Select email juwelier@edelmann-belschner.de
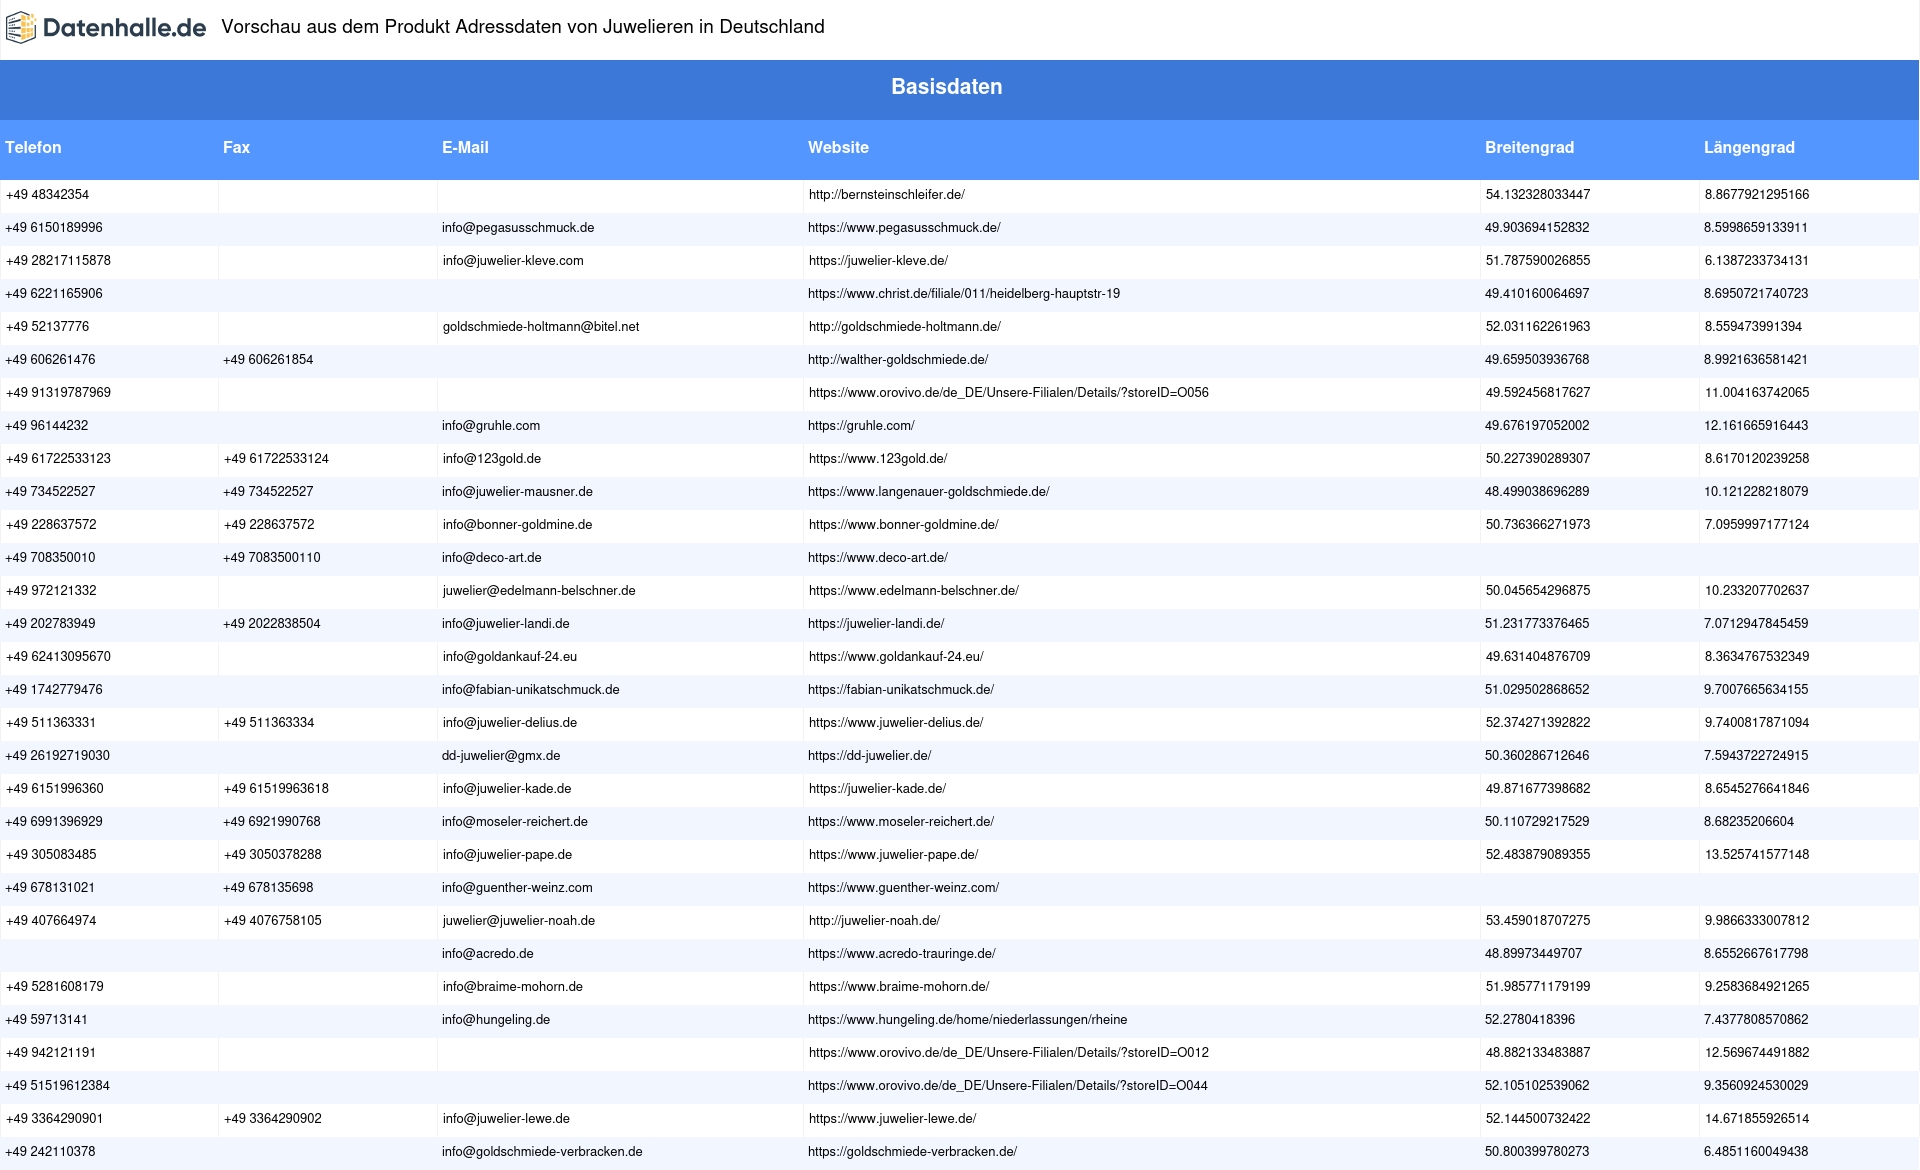The image size is (1920, 1170). pos(539,591)
